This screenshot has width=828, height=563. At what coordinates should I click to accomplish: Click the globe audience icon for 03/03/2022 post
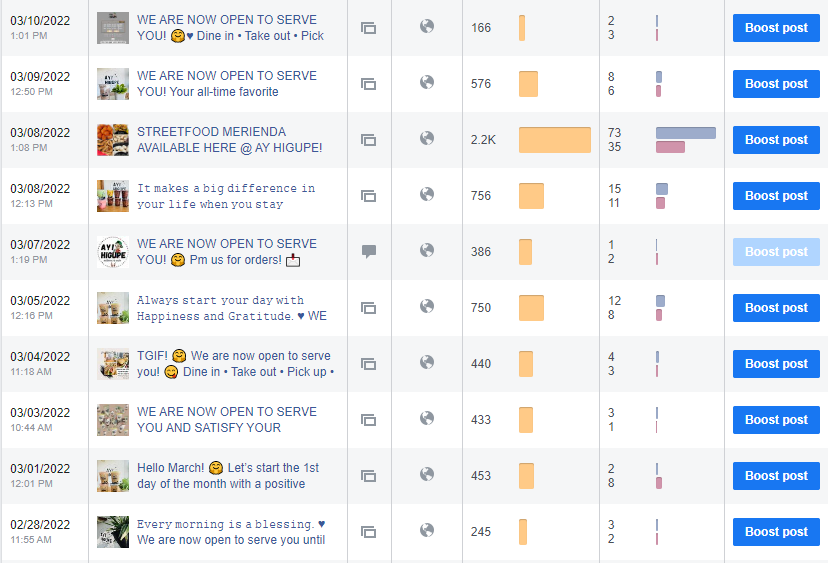427,419
